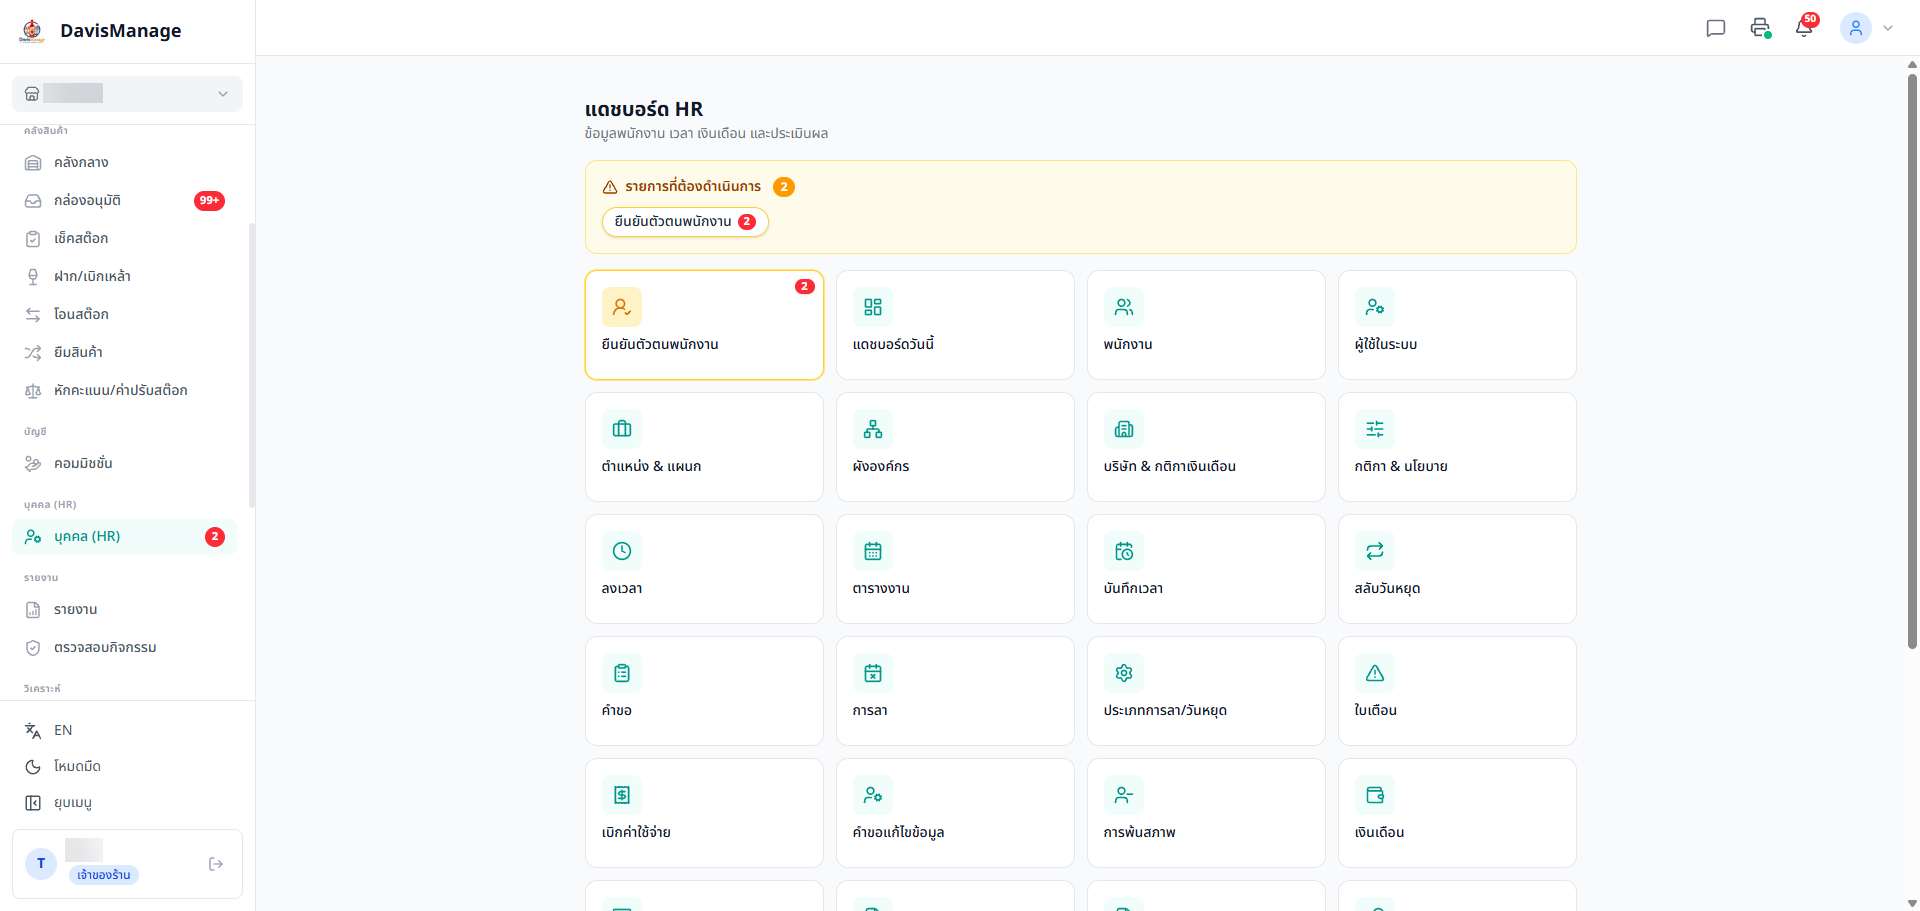Viewport: 1920px width, 911px height.
Task: Collapse the sidebar with ยุบเมนู
Action: 127,802
